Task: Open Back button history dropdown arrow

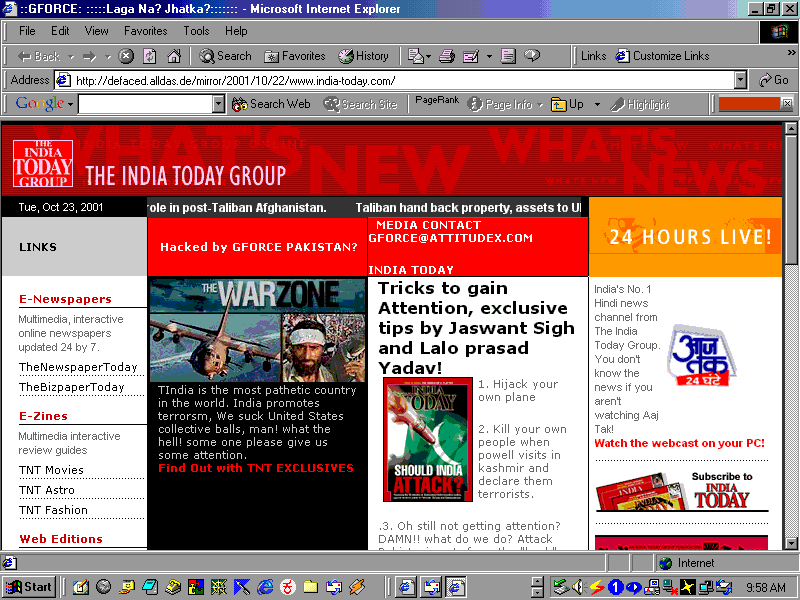Action: click(71, 57)
